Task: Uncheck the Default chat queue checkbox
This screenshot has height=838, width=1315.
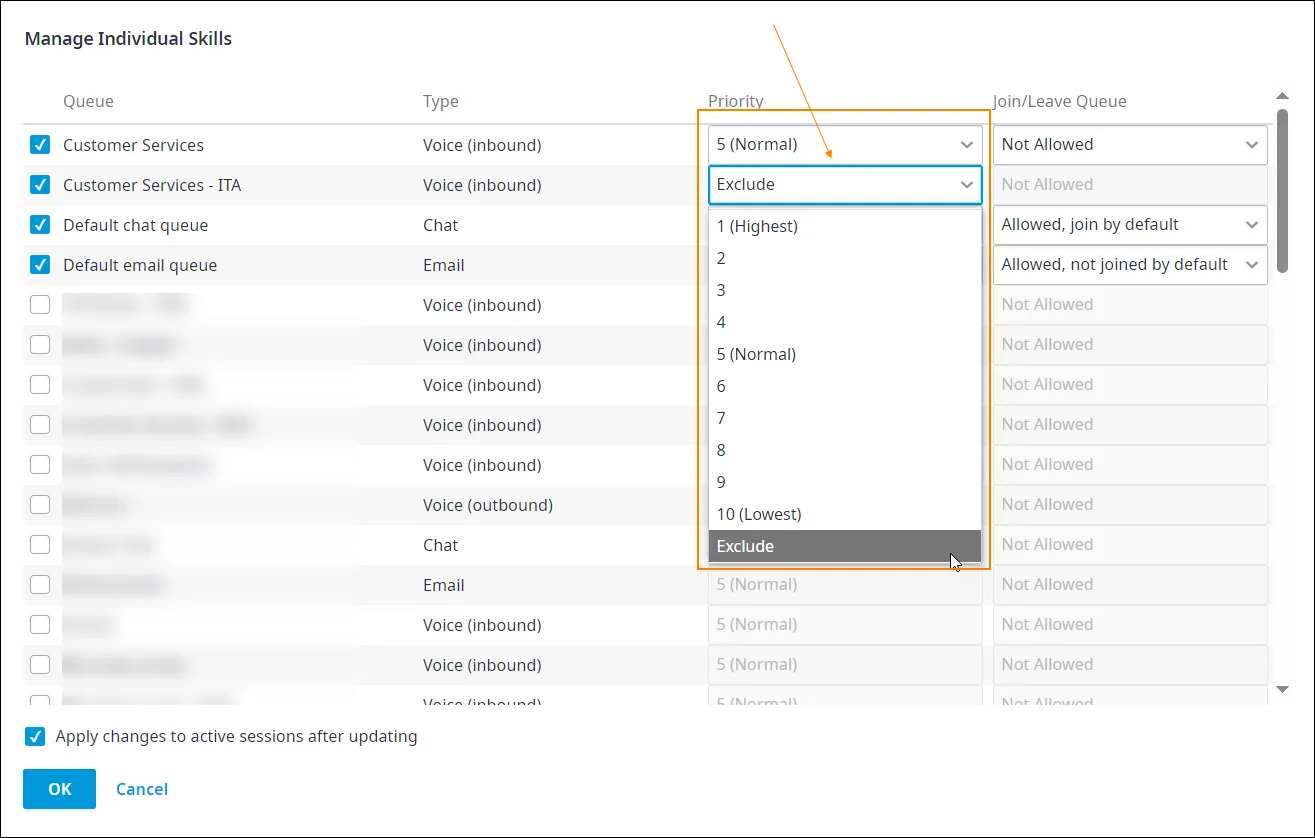Action: (x=40, y=225)
